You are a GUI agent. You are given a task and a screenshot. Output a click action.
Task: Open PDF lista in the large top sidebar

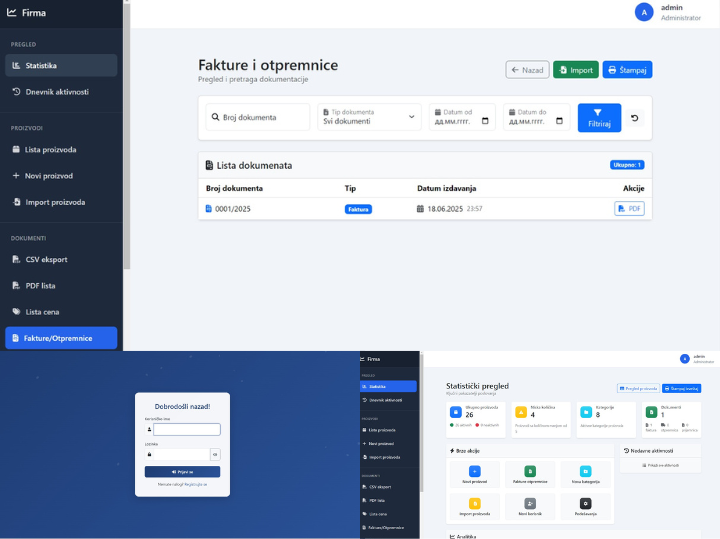[61, 286]
